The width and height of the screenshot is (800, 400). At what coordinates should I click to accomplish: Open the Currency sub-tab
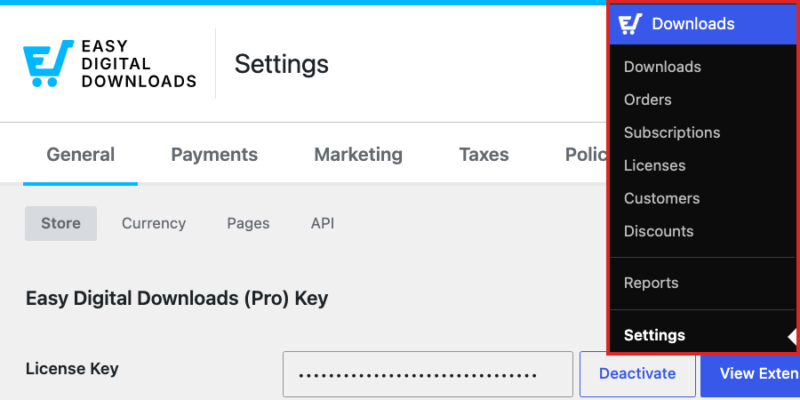tap(154, 223)
